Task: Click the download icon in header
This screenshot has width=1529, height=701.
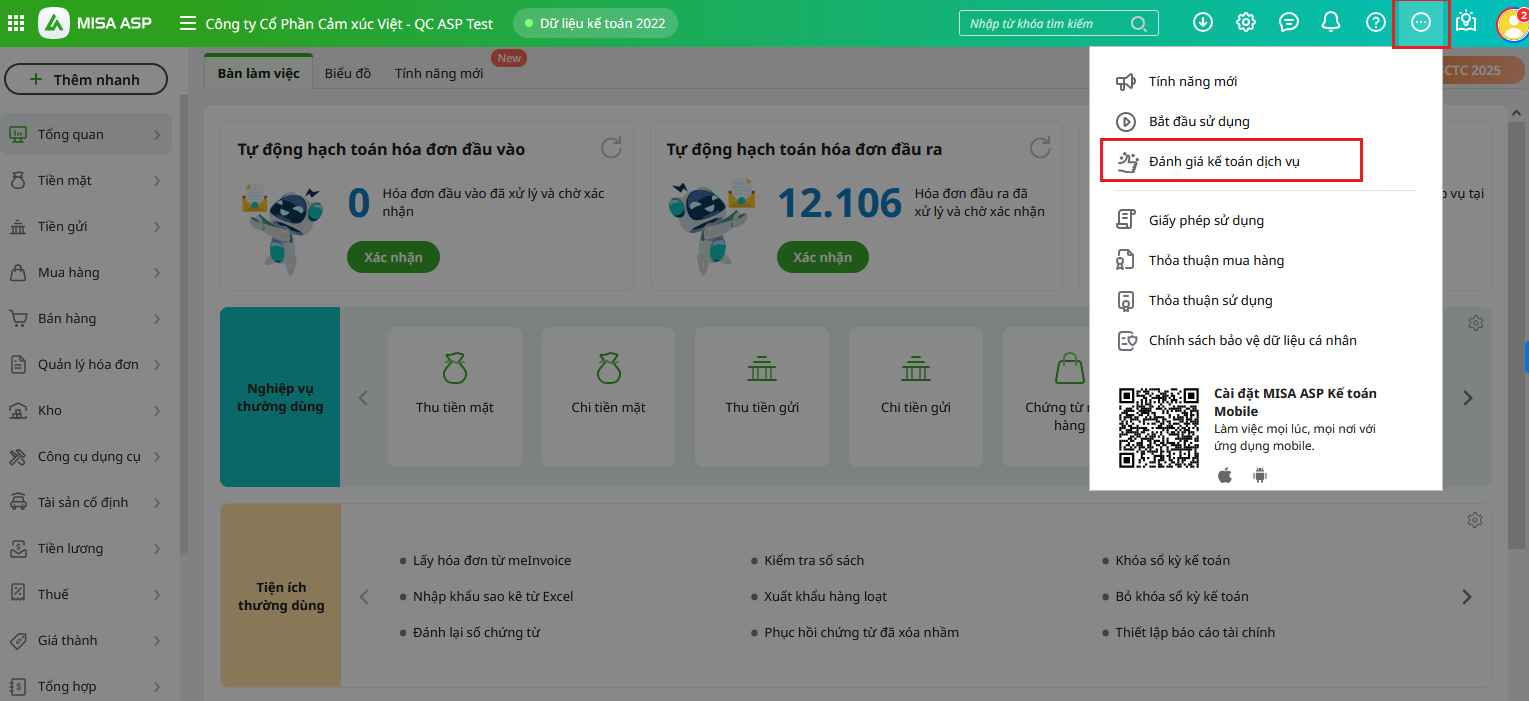Action: [1203, 22]
